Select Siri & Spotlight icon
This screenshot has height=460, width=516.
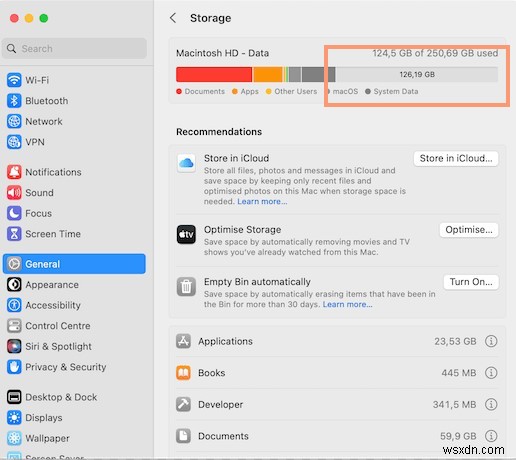click(x=14, y=346)
